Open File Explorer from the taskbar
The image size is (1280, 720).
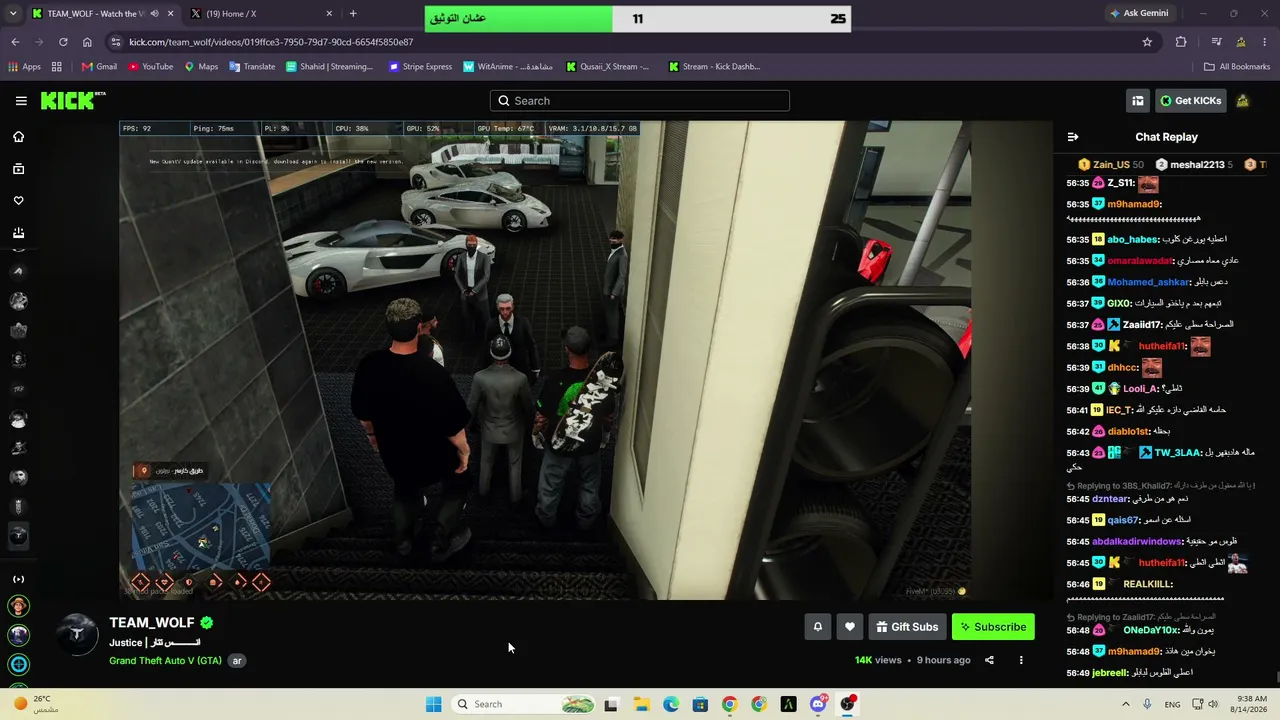pos(641,704)
